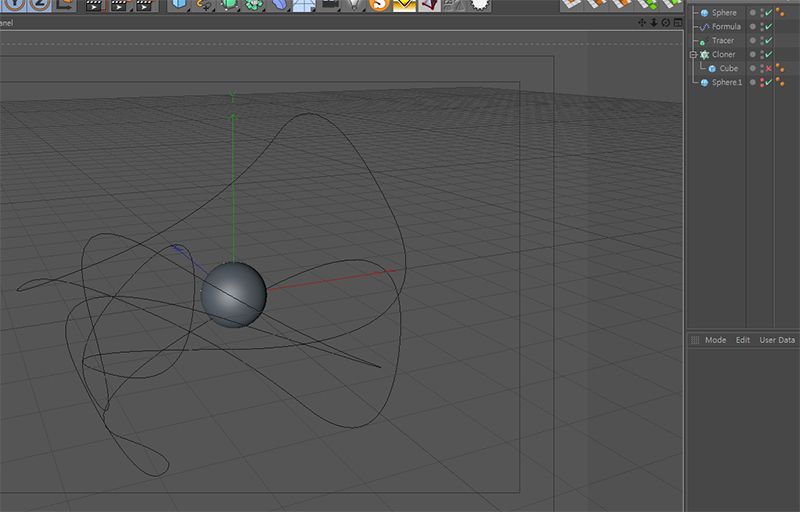Viewport: 800px width, 512px height.
Task: Enable the Cube object red X toggle
Action: (768, 69)
